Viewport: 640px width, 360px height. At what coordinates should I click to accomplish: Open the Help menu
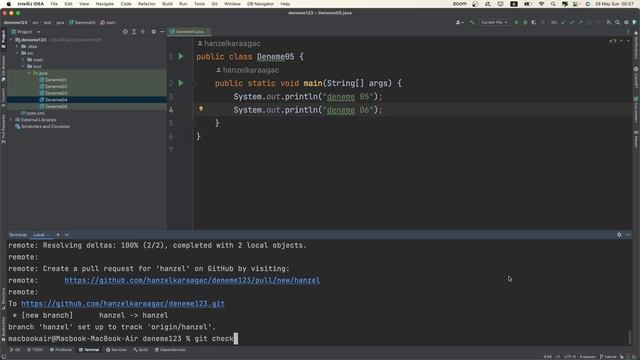[285, 4]
